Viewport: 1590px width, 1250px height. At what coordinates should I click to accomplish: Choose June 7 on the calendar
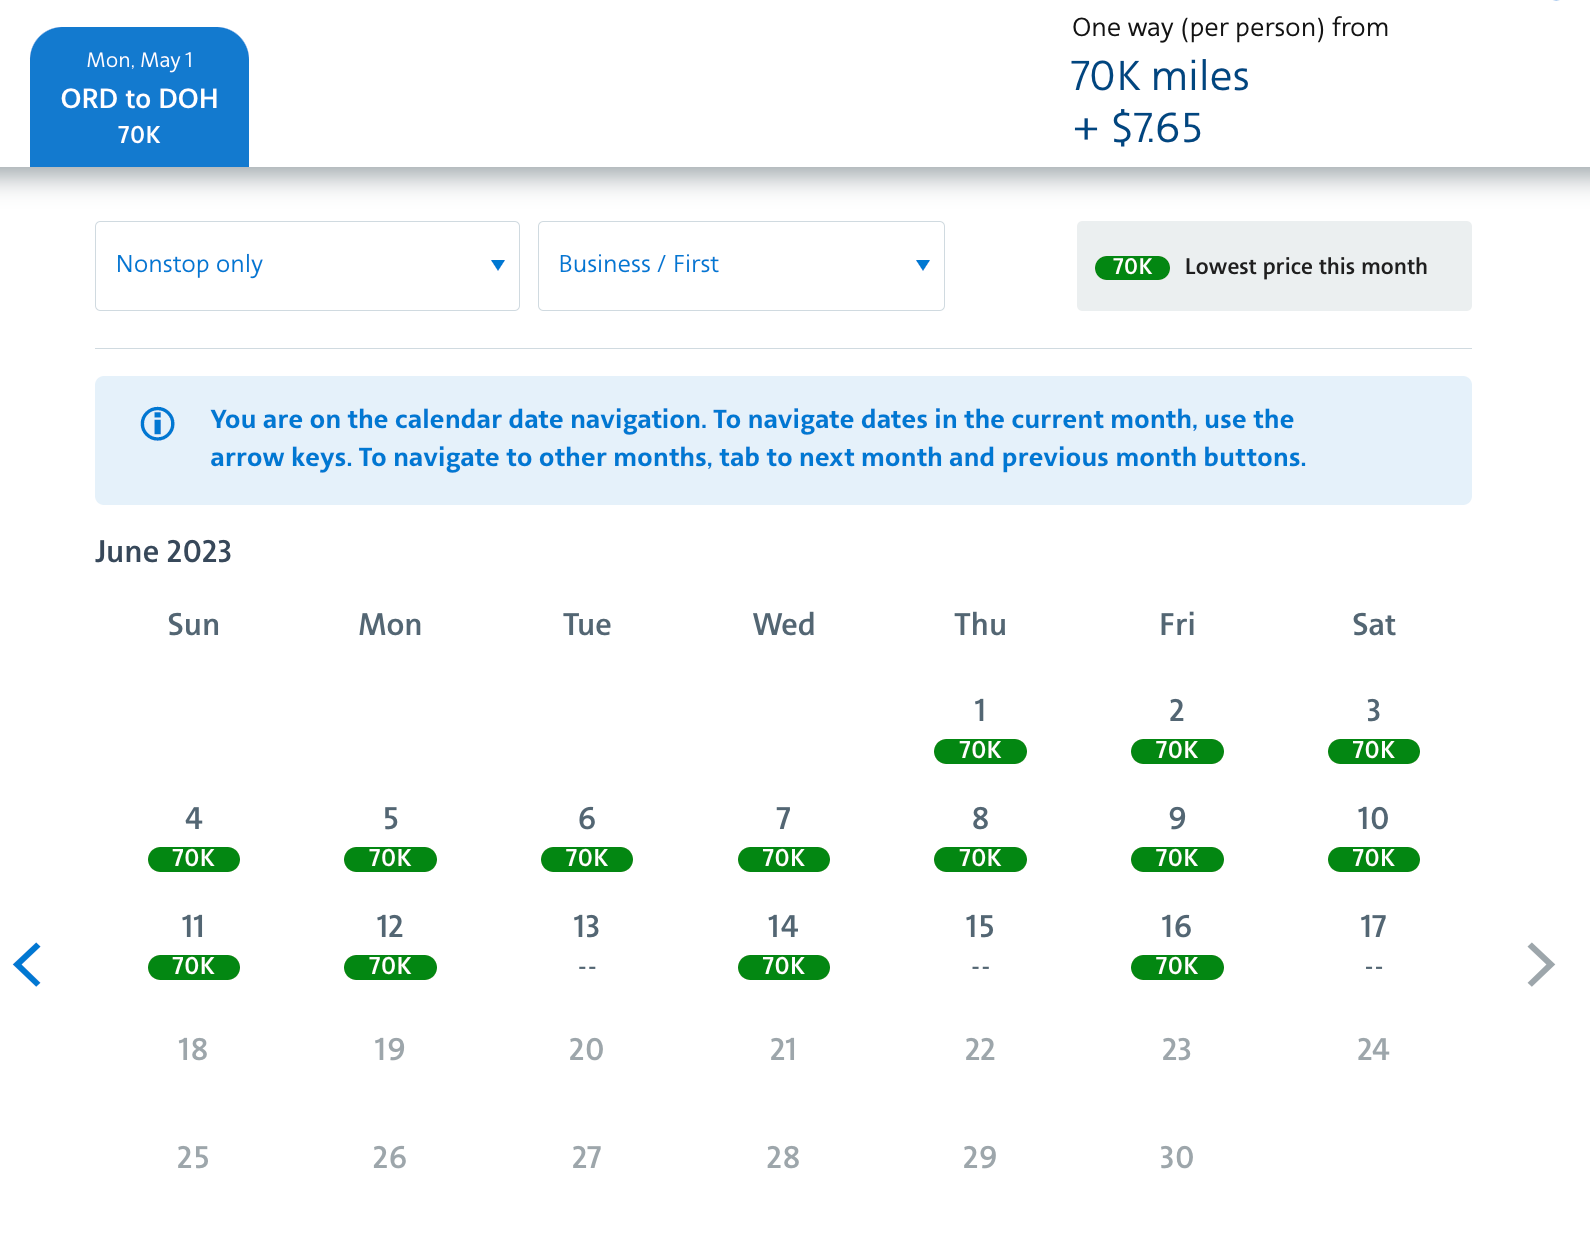(x=783, y=838)
